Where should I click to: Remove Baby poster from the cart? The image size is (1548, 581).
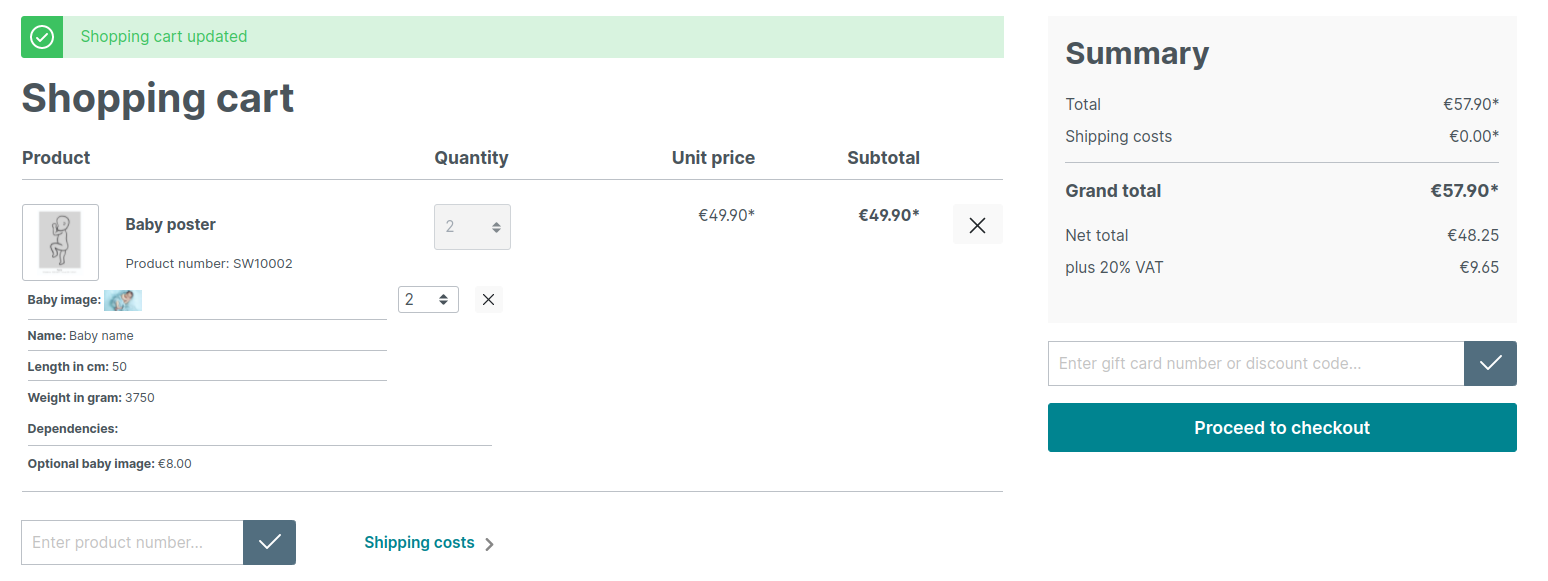977,225
